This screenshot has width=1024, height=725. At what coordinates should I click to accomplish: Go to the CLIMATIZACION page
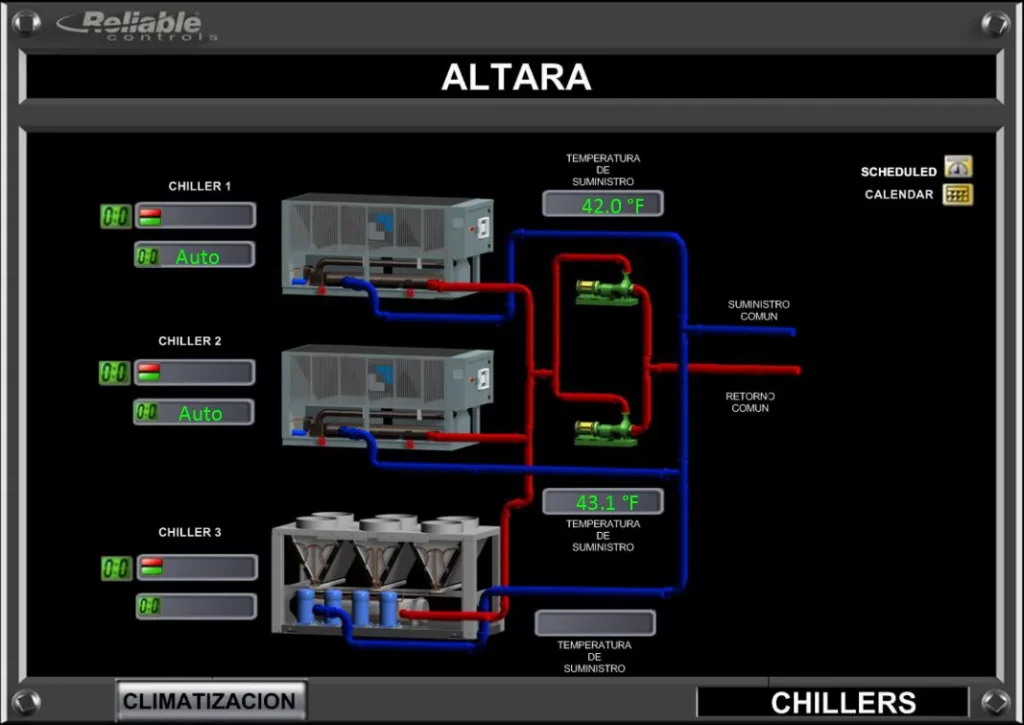210,701
